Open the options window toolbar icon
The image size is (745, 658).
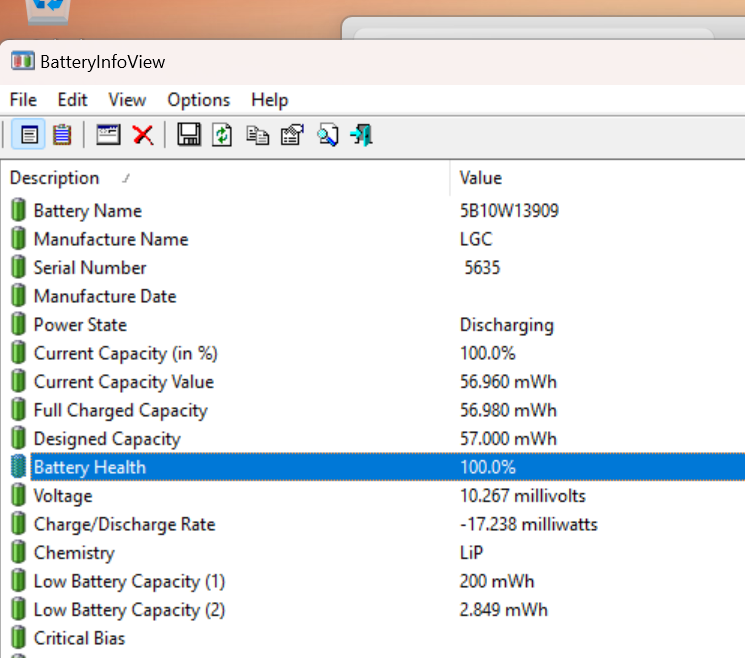pos(108,135)
